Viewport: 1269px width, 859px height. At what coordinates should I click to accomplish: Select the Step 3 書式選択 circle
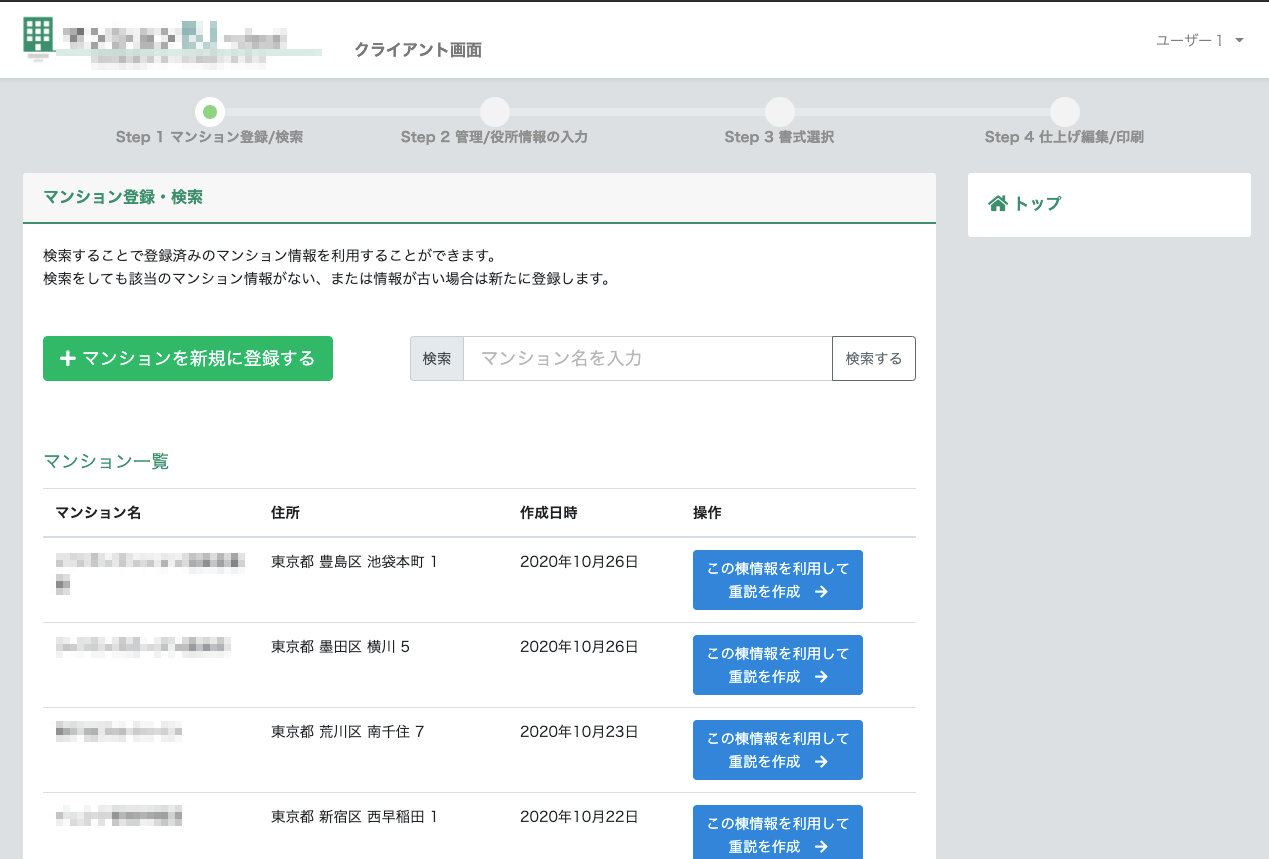click(x=780, y=113)
